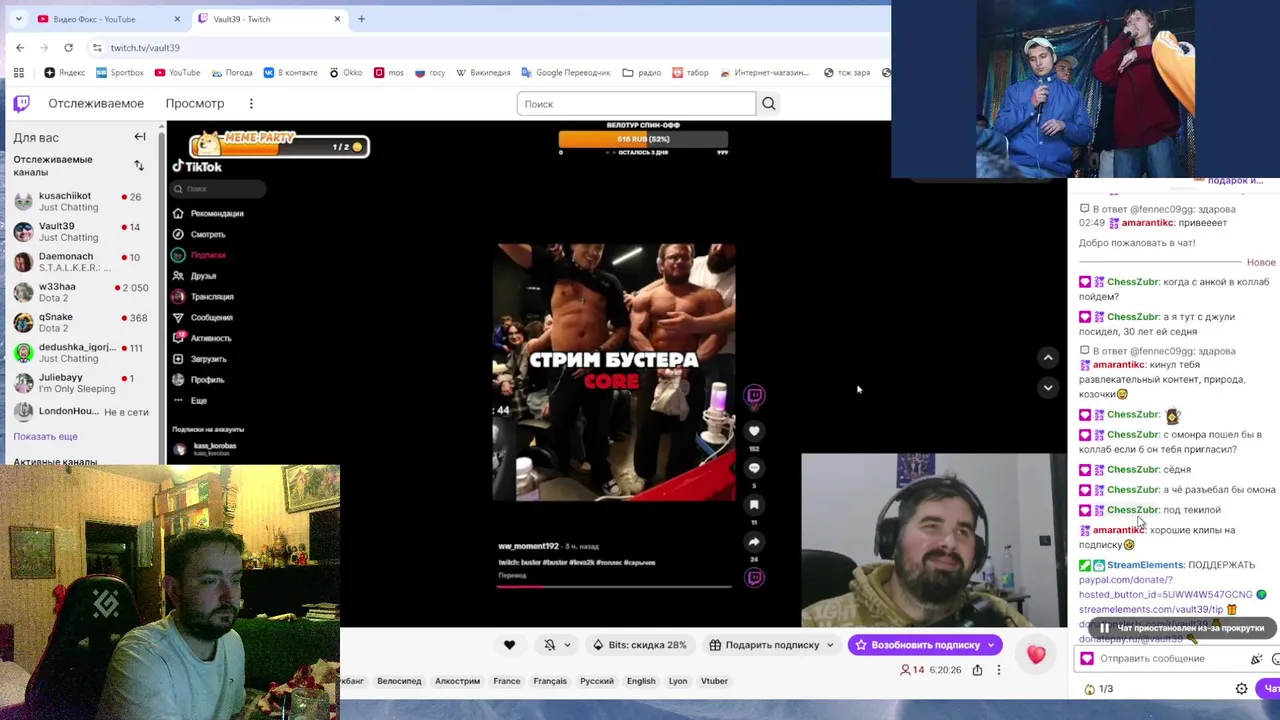Screen dimensions: 1280x720
Task: Open the Juliebayy channel in sidebar
Action: 80,382
